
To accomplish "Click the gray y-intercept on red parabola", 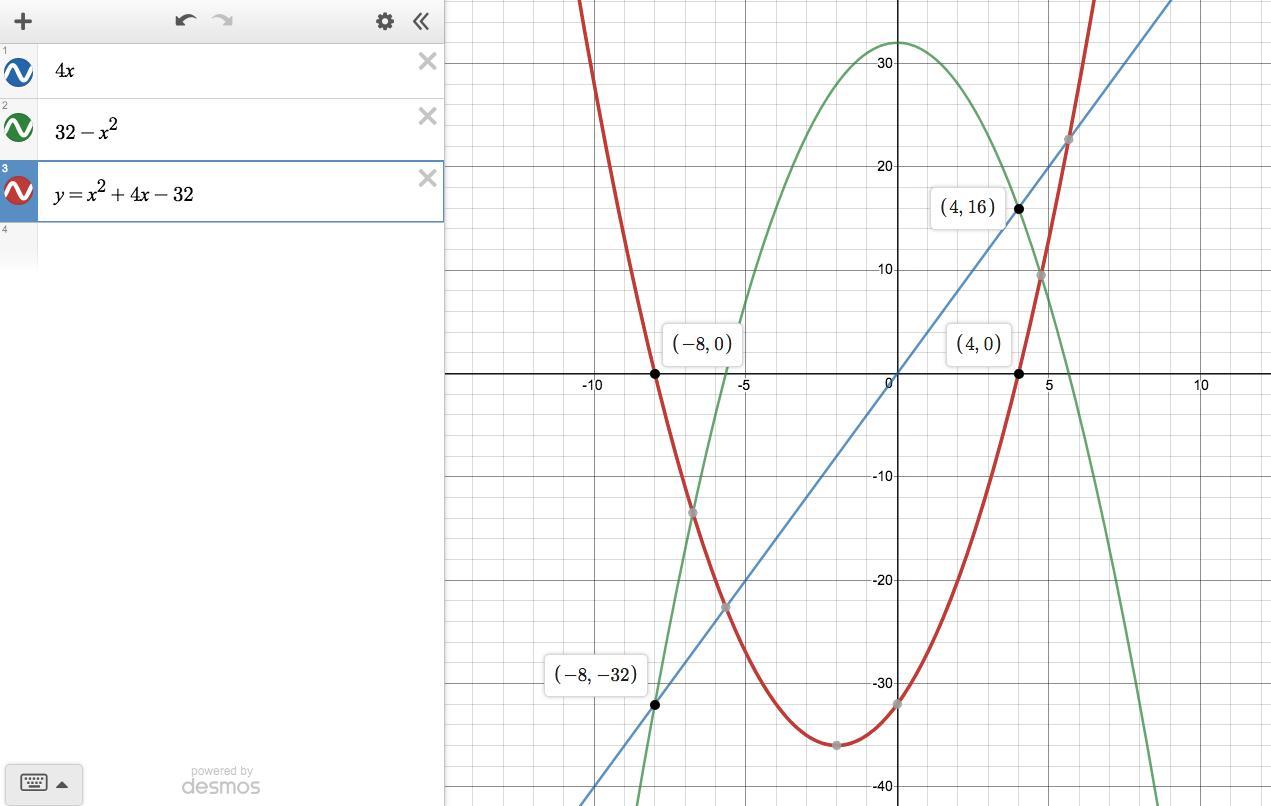I will click(898, 704).
